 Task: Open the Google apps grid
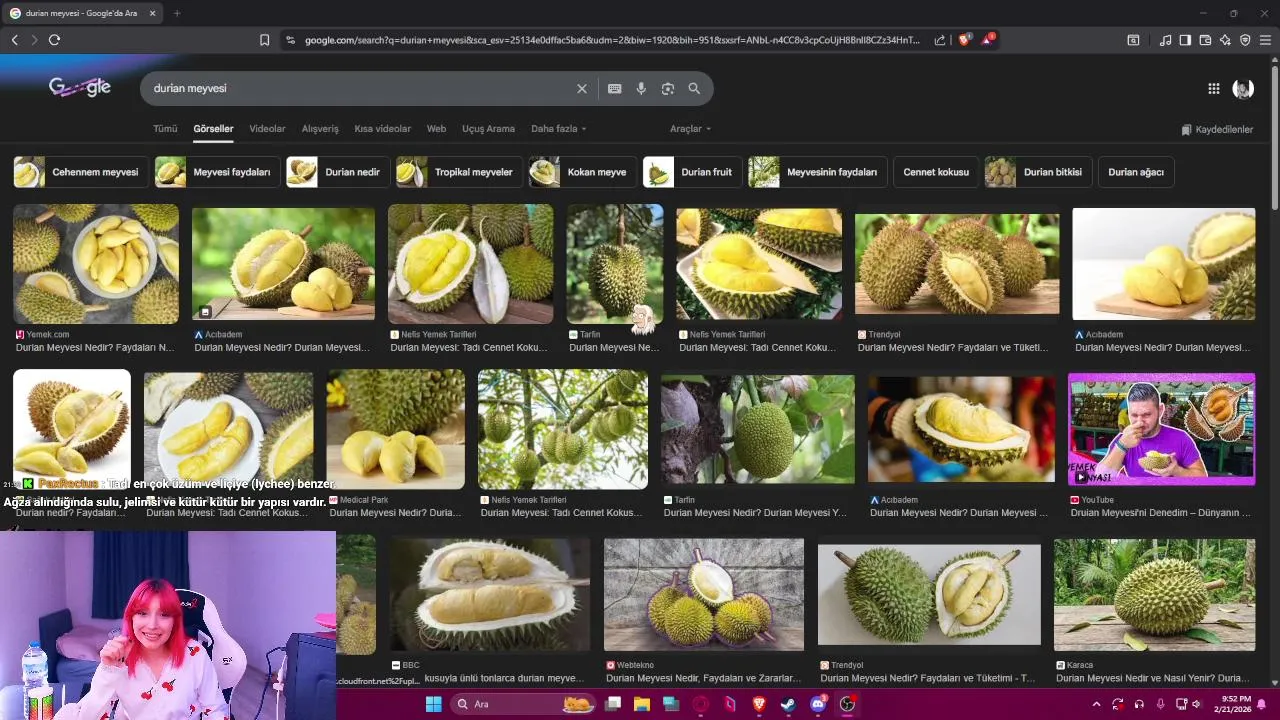(x=1213, y=89)
